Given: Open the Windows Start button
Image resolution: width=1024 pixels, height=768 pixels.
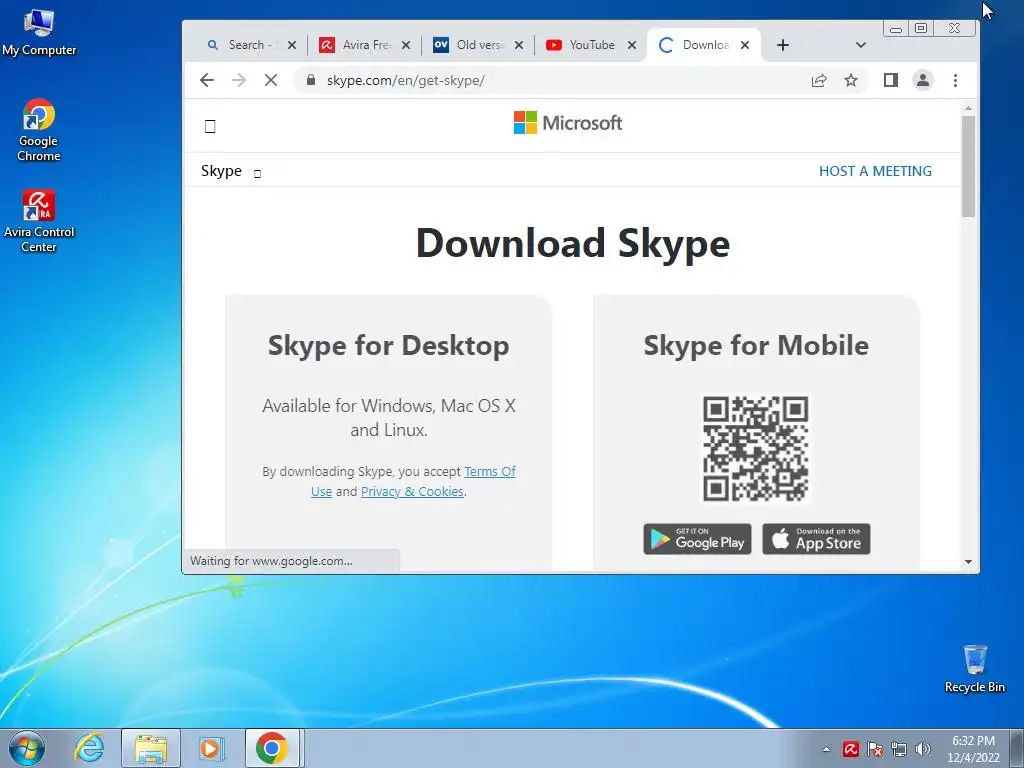Looking at the screenshot, I should (27, 748).
